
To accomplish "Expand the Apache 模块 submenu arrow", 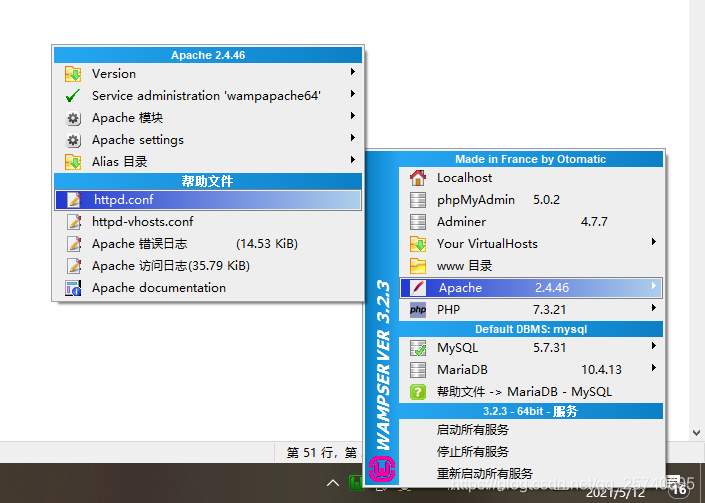I will pyautogui.click(x=353, y=116).
